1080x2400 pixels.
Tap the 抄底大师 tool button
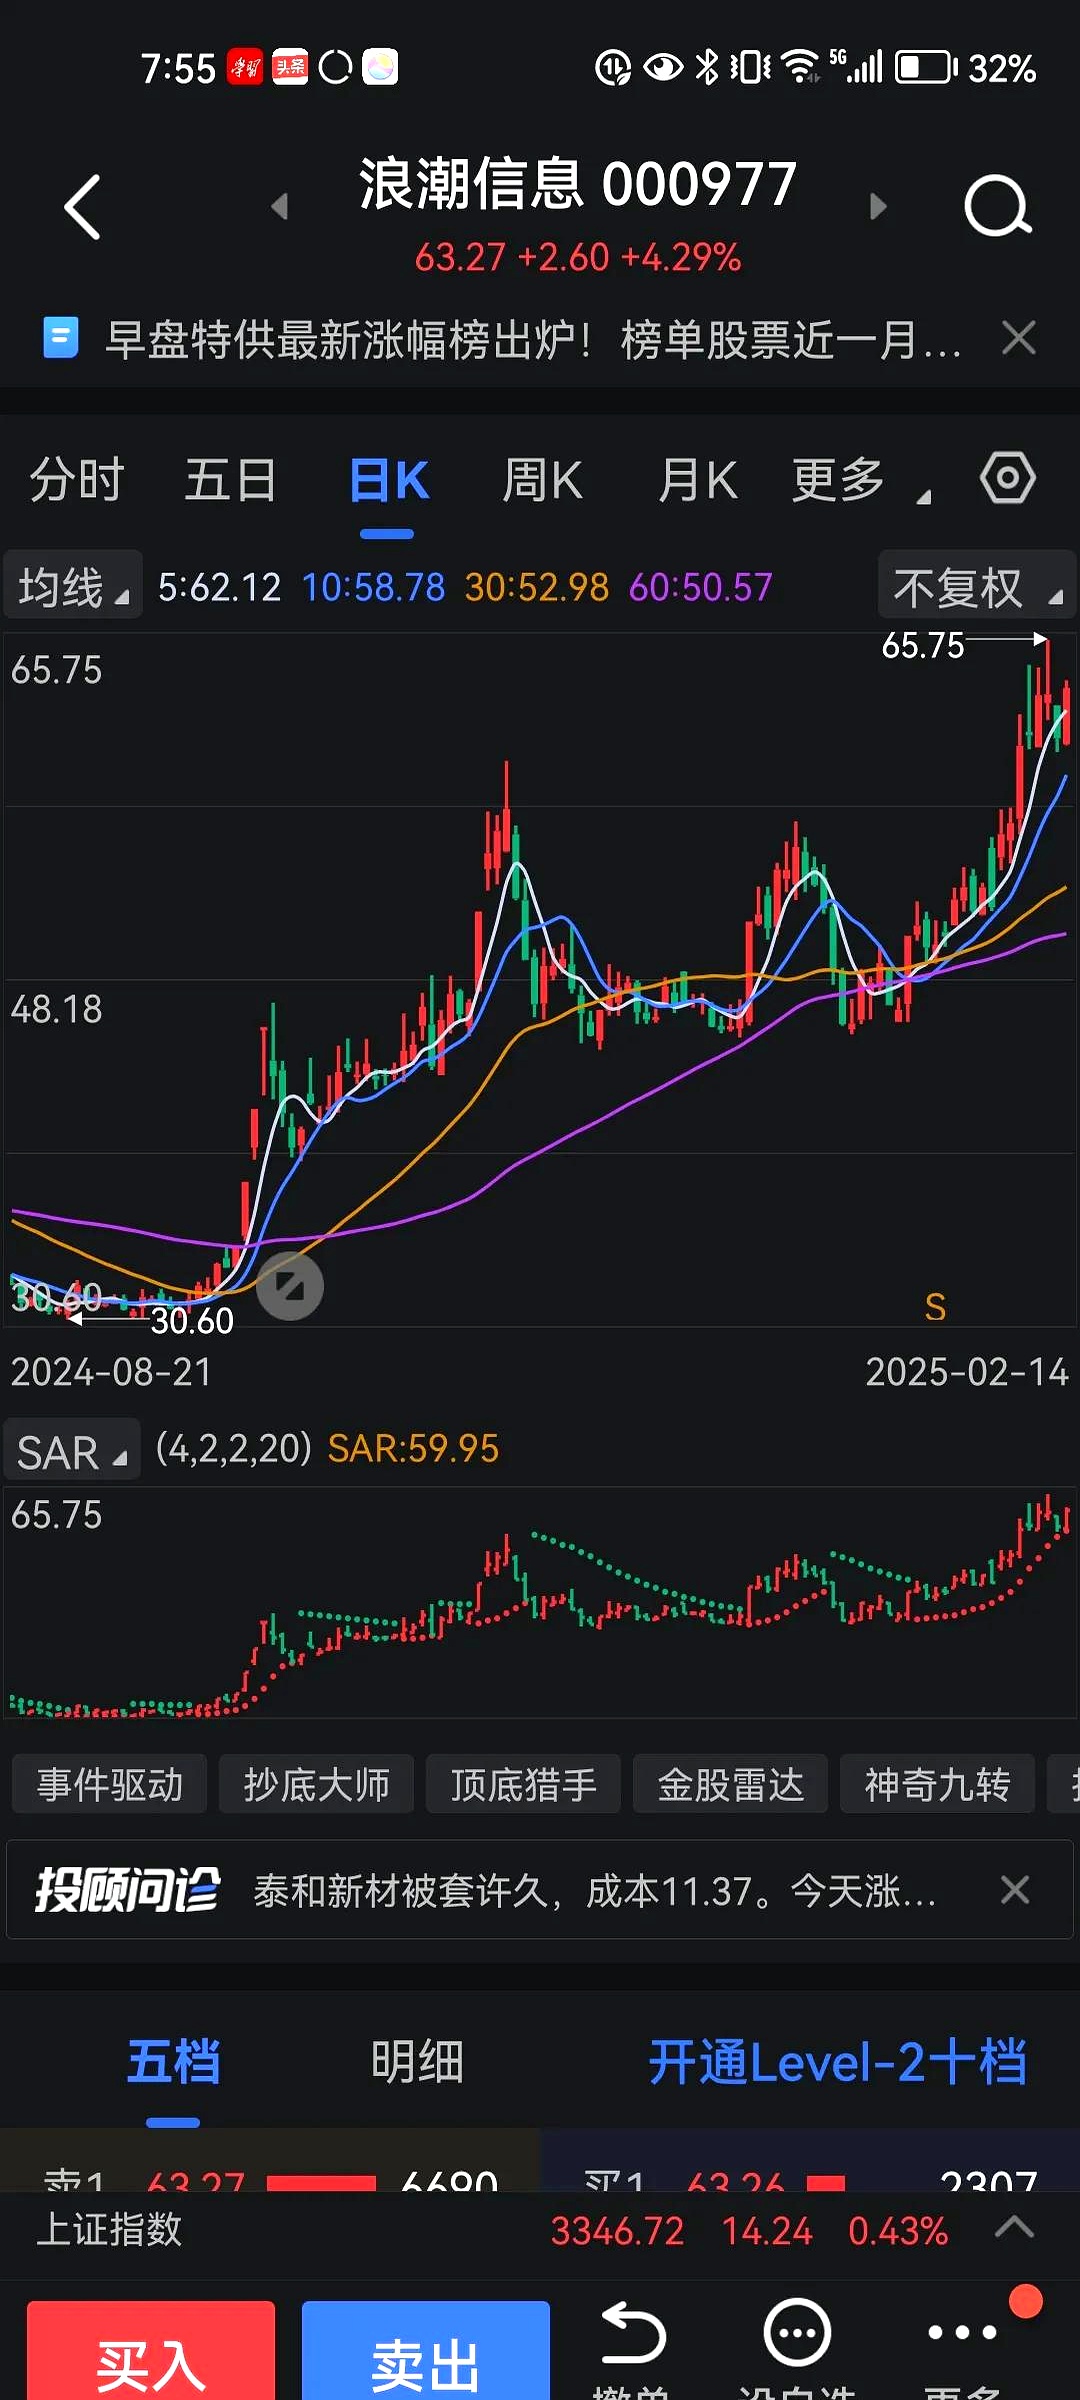coord(317,1784)
